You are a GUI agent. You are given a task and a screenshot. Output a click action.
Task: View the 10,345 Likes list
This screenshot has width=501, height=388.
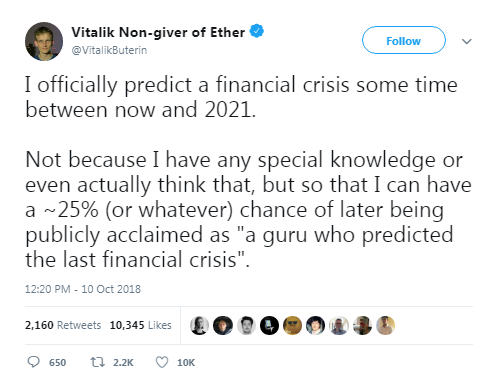coord(140,325)
